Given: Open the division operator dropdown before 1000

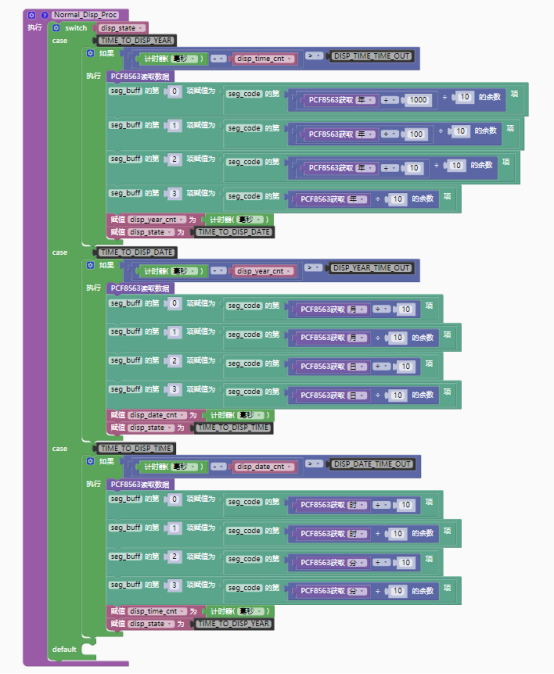Looking at the screenshot, I should (390, 100).
